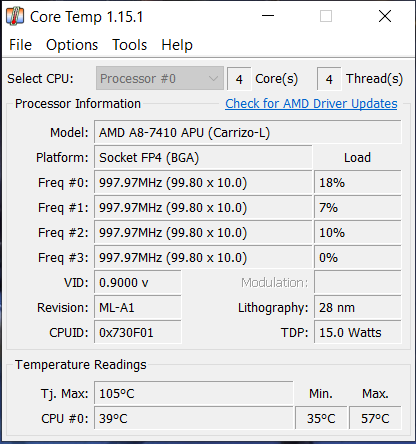Click the Freq #0 frequency value

[x=203, y=183]
